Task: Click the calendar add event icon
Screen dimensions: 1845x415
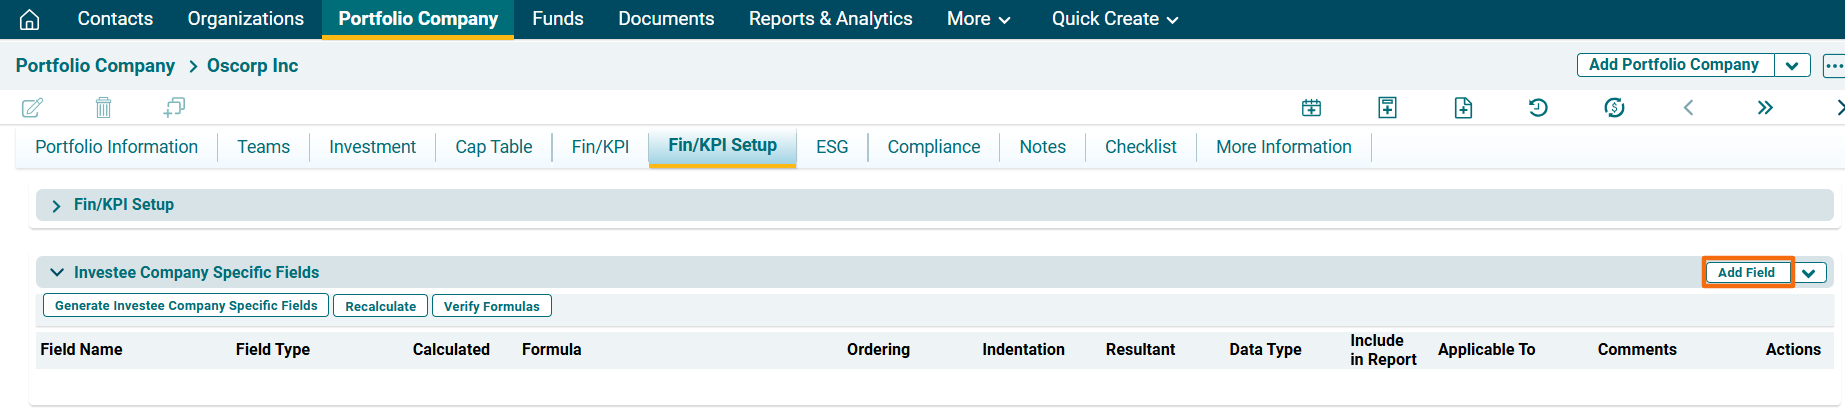Action: (1311, 107)
